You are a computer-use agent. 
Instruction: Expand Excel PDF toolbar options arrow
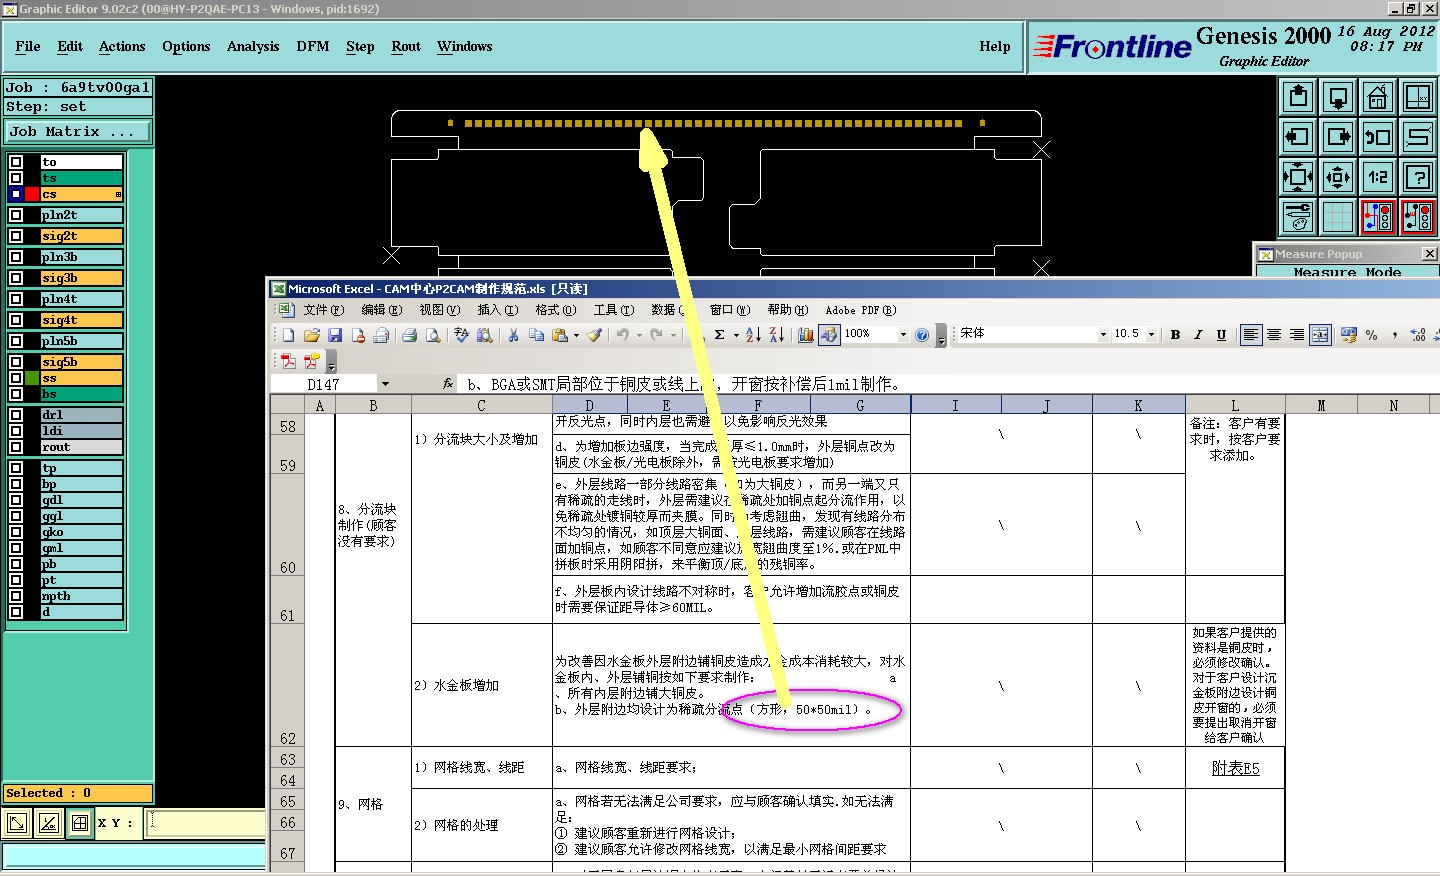(331, 362)
